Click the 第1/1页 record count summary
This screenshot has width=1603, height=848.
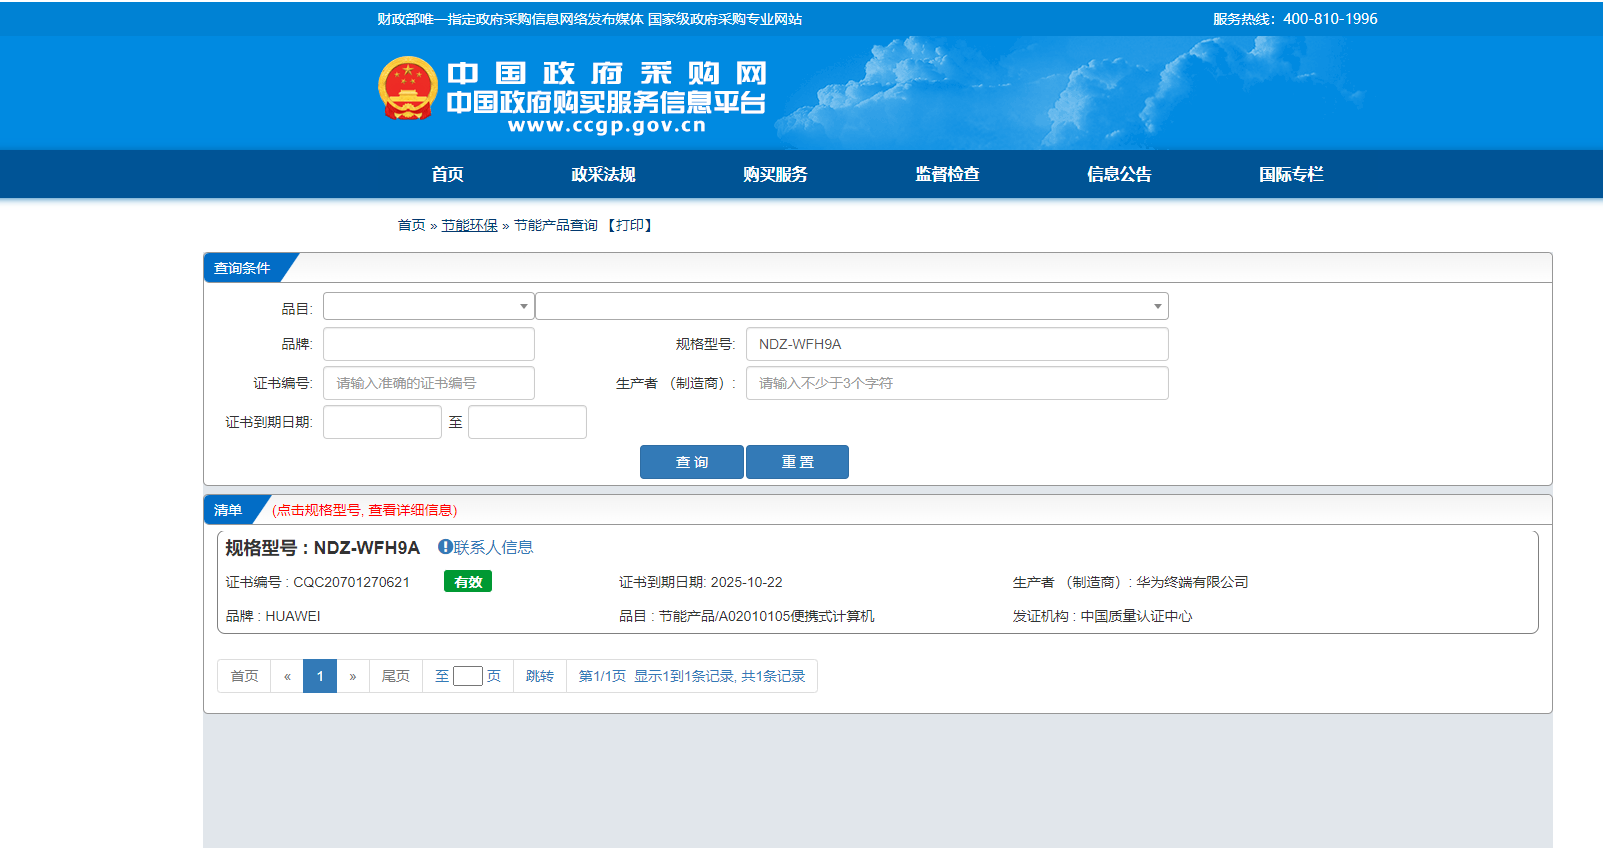click(692, 676)
